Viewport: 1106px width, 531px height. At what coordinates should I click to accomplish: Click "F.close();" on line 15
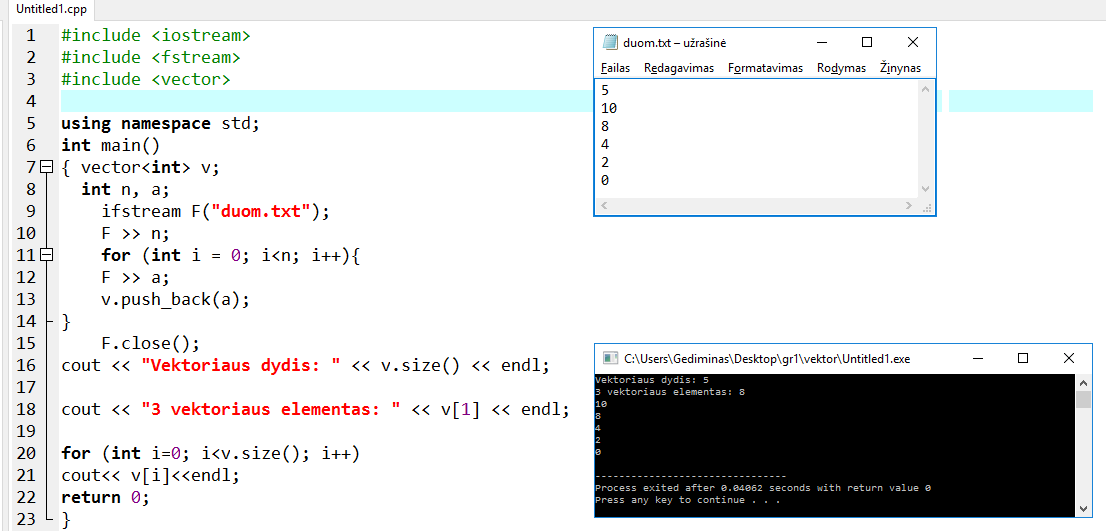click(151, 343)
